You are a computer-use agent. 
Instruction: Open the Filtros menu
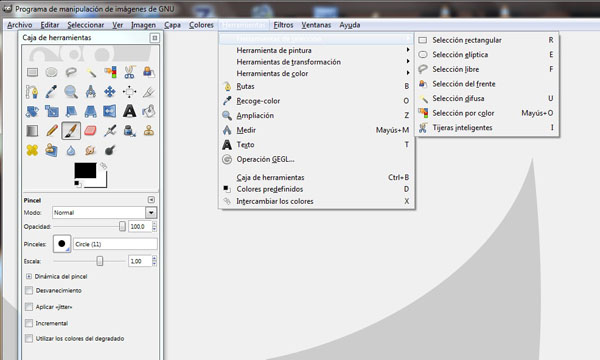283,25
